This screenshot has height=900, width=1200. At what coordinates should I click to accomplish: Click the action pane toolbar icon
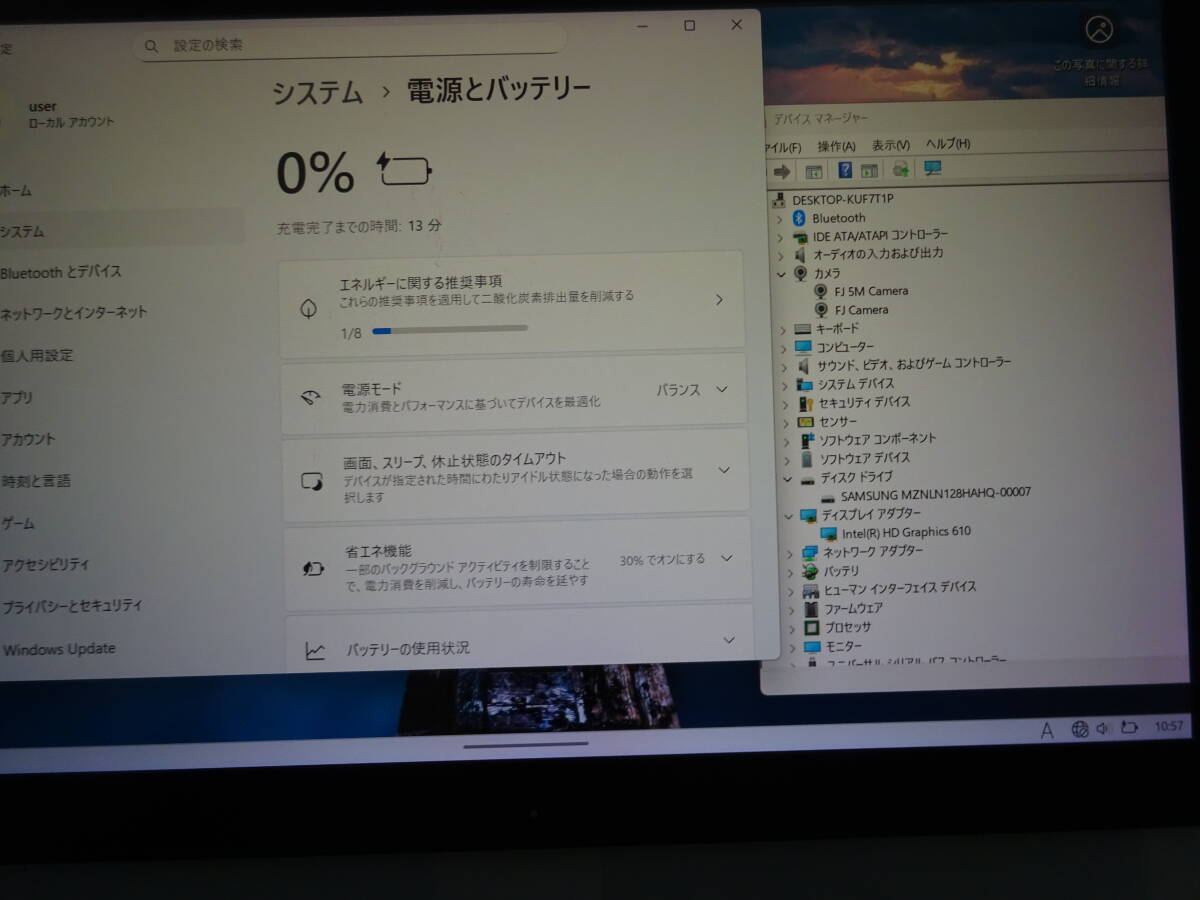point(870,170)
